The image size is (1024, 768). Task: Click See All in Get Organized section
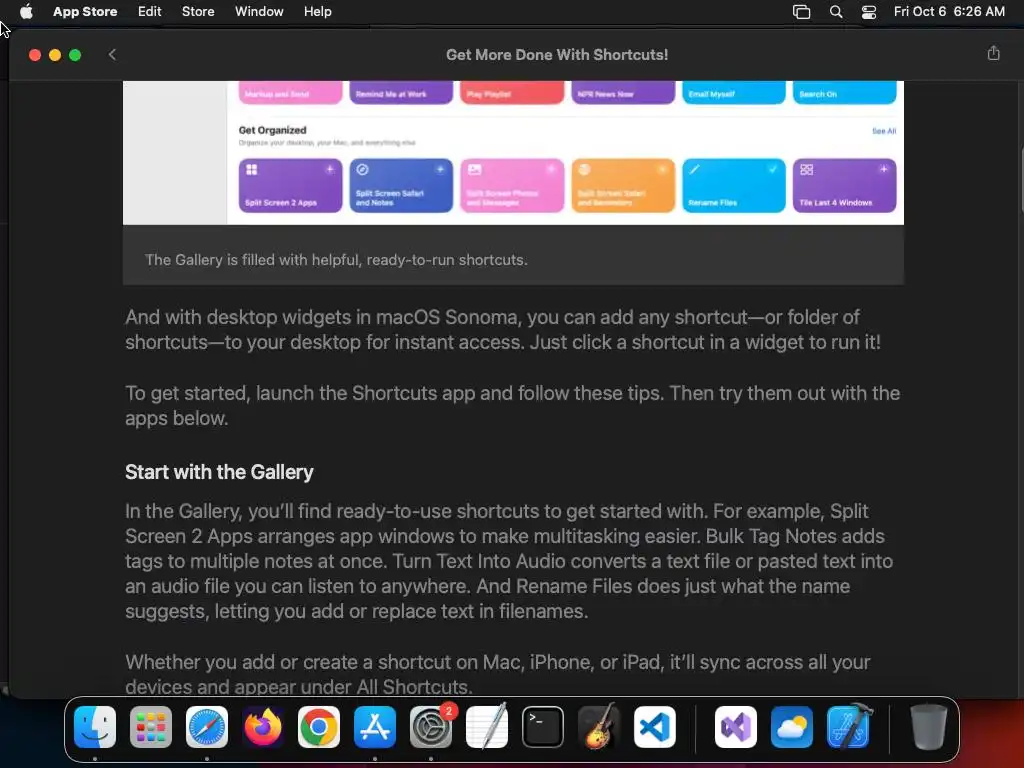tap(884, 131)
